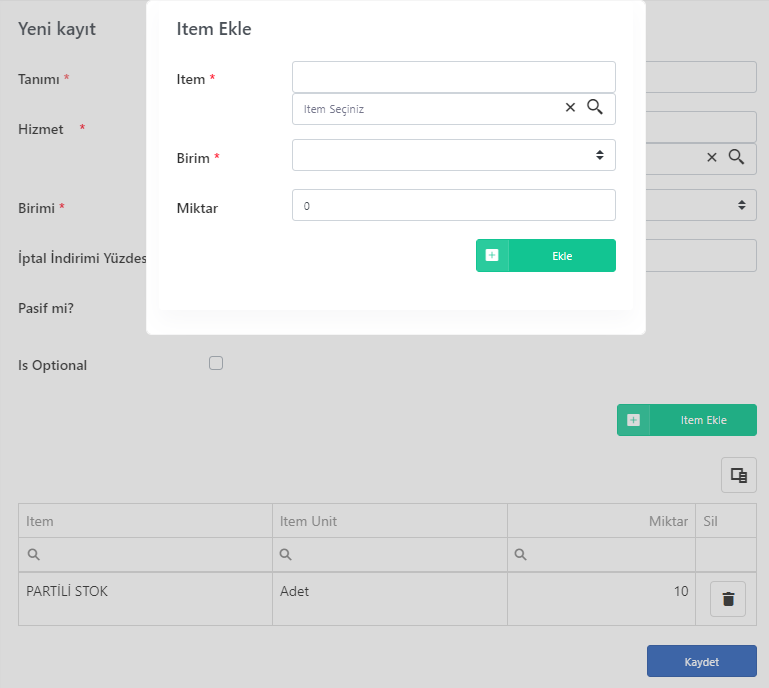Select the quantity cell showing 10

click(601, 599)
